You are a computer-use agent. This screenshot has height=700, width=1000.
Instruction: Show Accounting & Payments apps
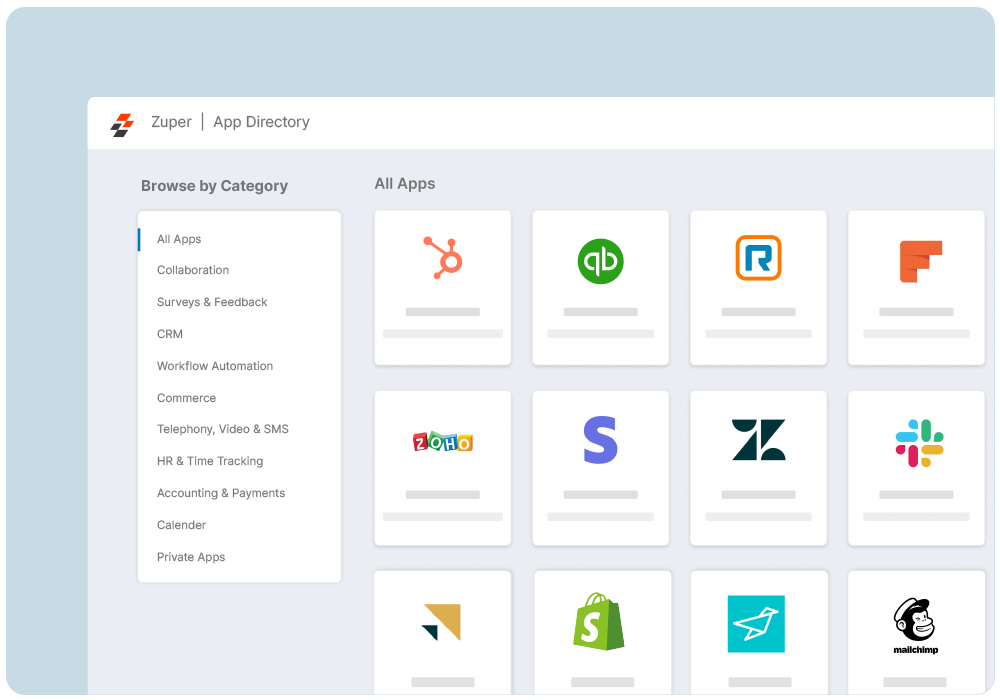pyautogui.click(x=221, y=493)
